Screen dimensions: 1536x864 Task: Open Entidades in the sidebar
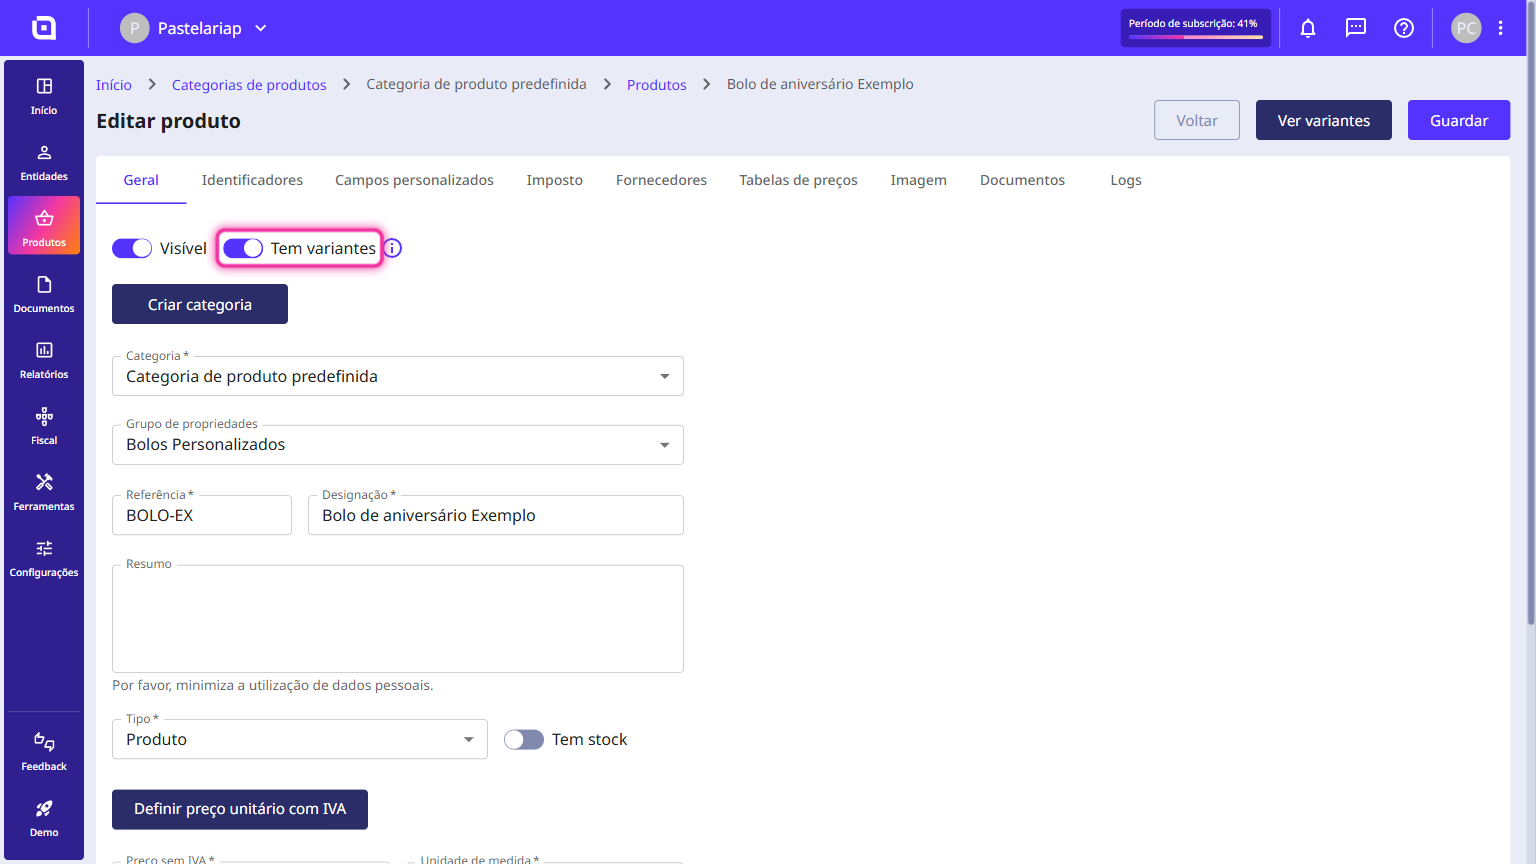pos(44,162)
